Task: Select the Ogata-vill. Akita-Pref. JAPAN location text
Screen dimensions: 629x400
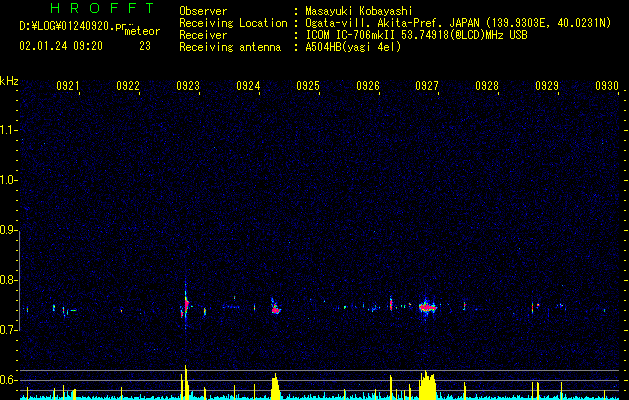Action: point(458,23)
